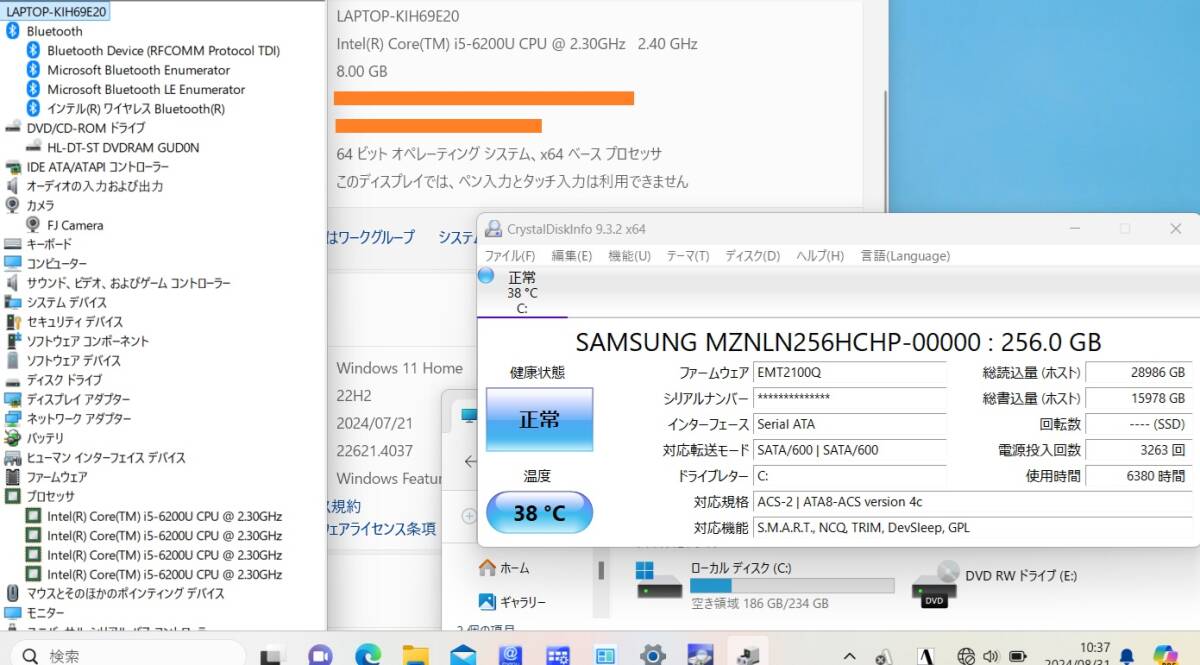
Task: Click the マウスとそのほかのポインティング デバイス icon
Action: [13, 593]
